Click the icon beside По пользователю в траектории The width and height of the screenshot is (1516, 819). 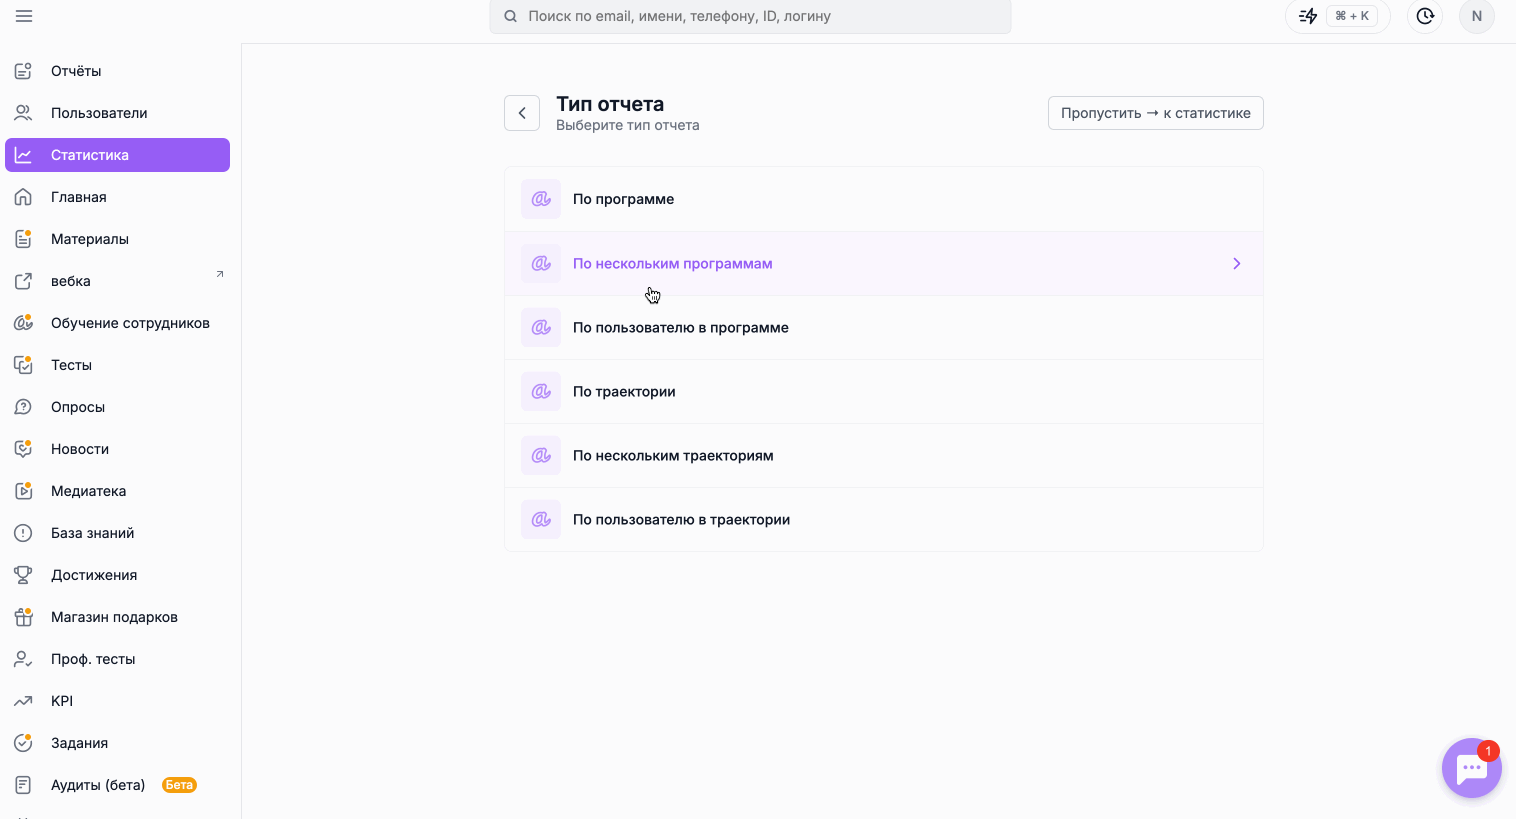(x=541, y=519)
